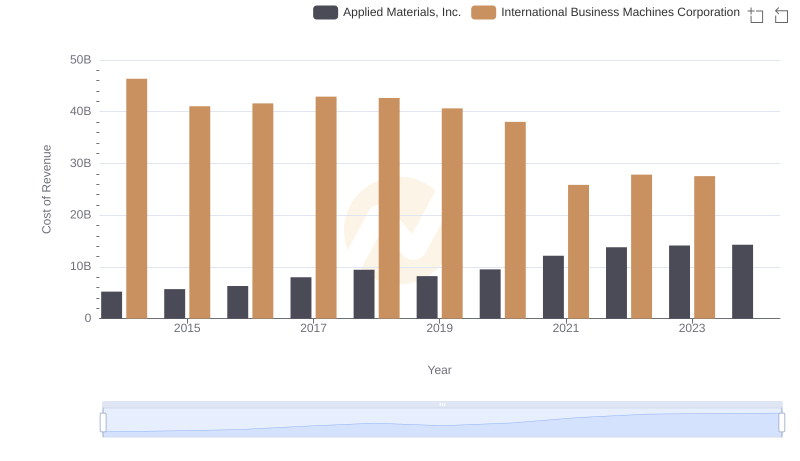Toggle International Business Machines Corporation legend swatch

click(x=484, y=12)
